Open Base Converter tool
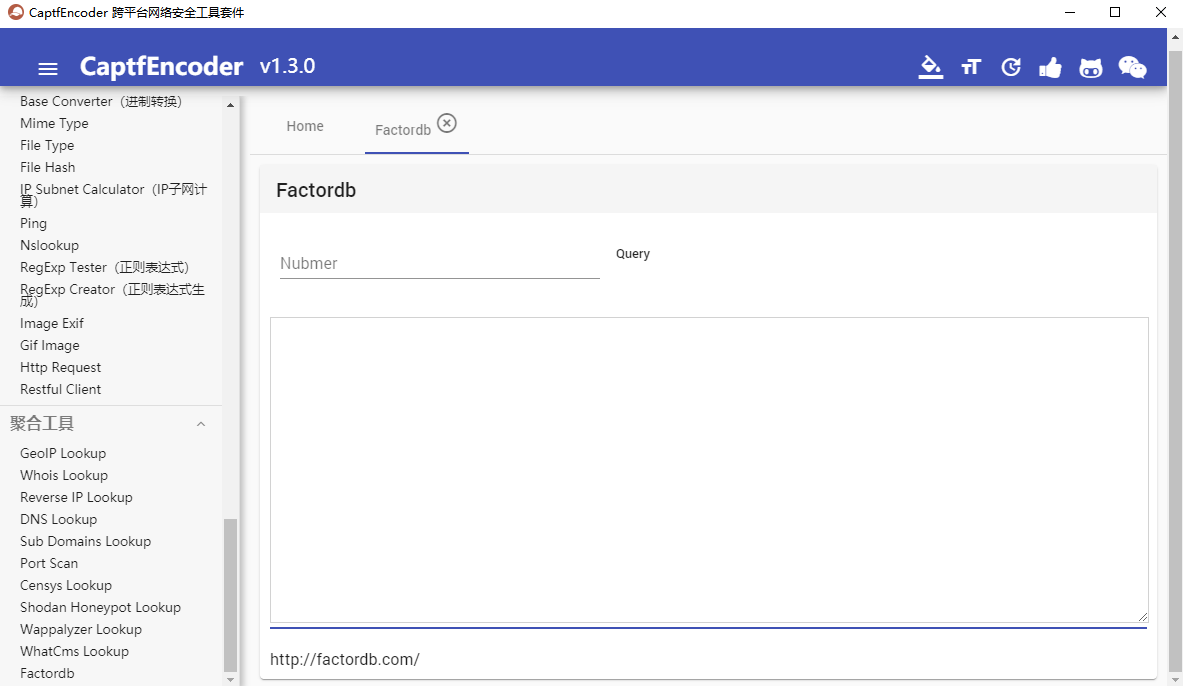This screenshot has width=1183, height=686. click(x=101, y=101)
